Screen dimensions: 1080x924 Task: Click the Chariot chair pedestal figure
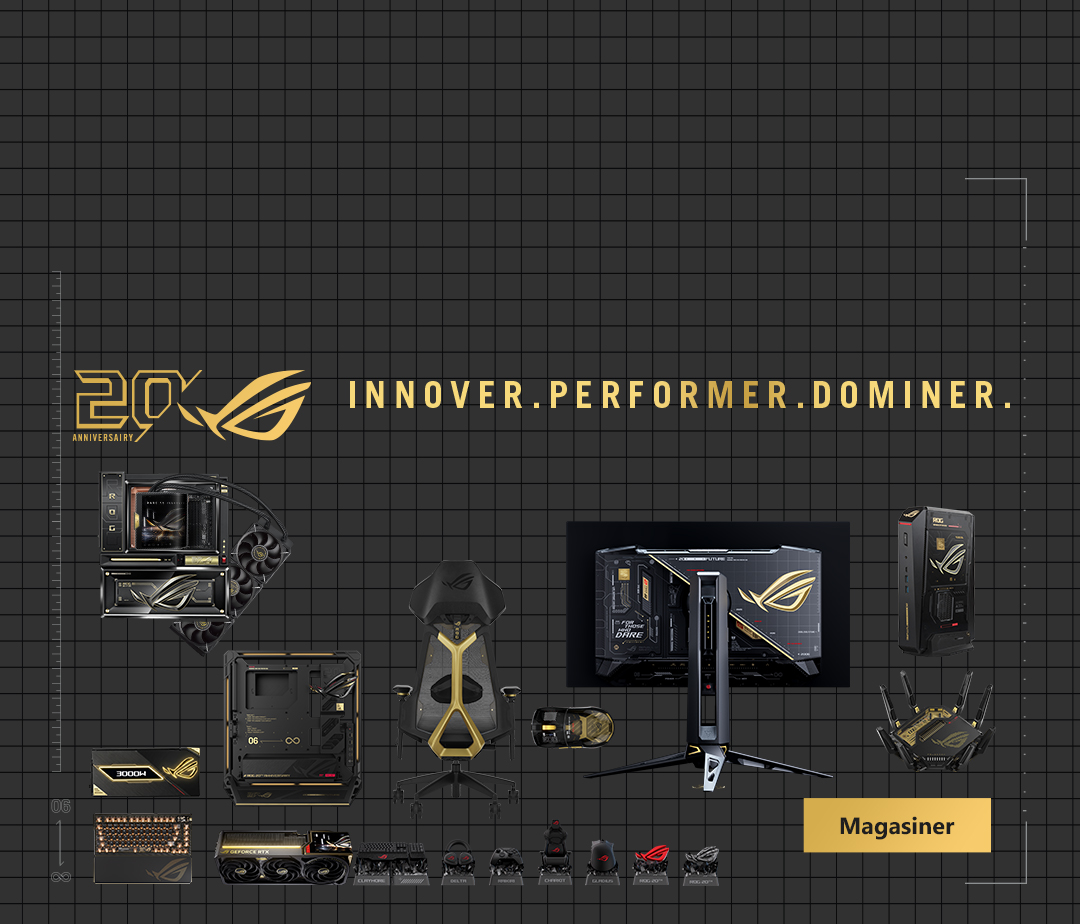point(555,852)
